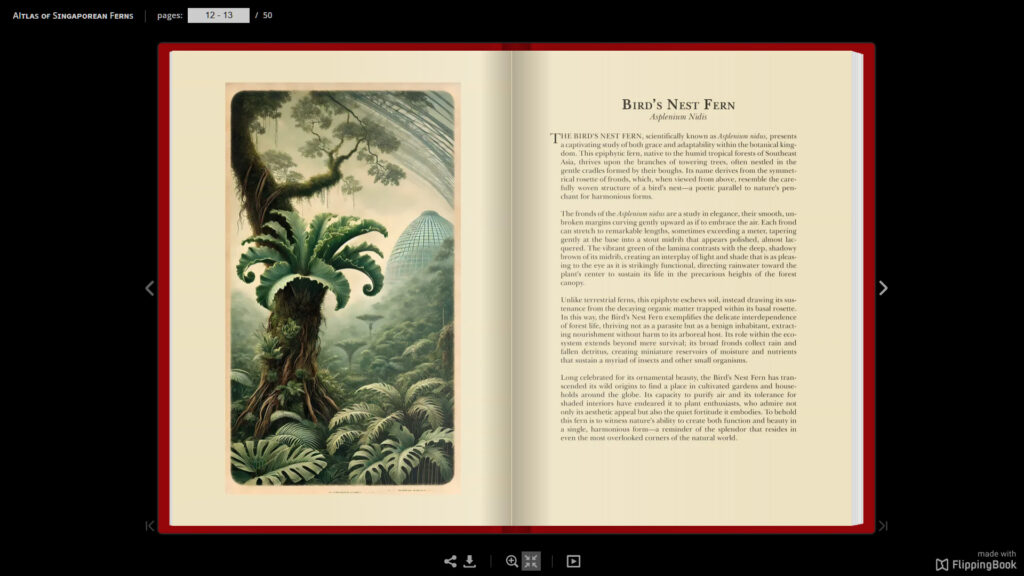Go to the previous page
Viewport: 1024px width, 576px height.
click(150, 288)
